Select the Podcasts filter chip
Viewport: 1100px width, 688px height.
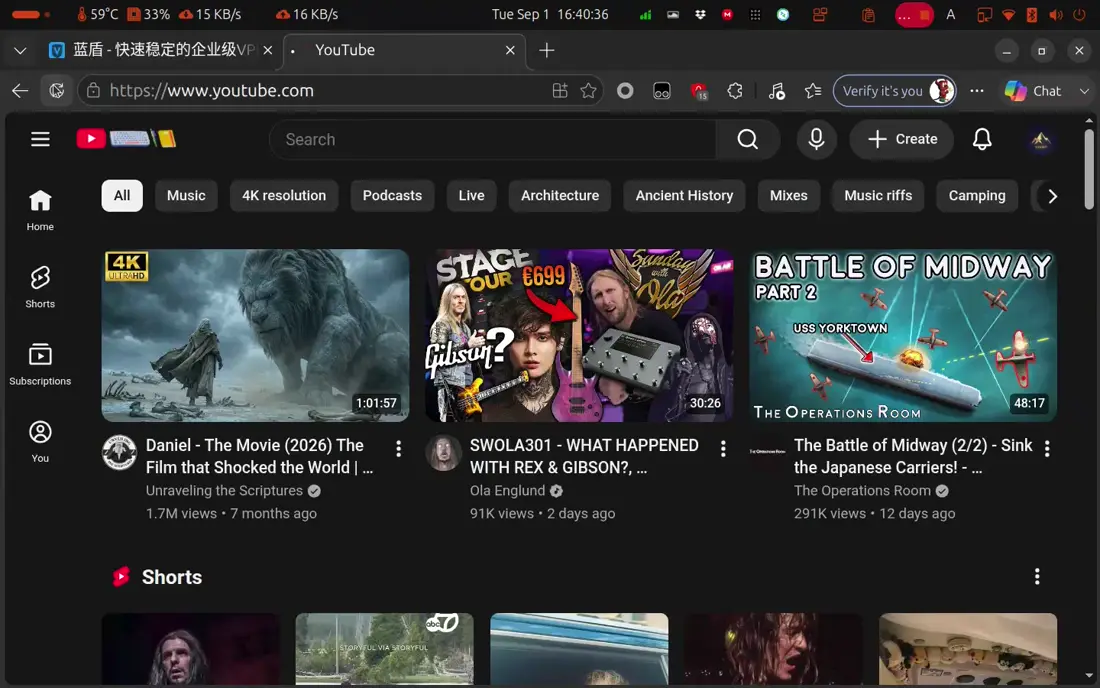(392, 196)
